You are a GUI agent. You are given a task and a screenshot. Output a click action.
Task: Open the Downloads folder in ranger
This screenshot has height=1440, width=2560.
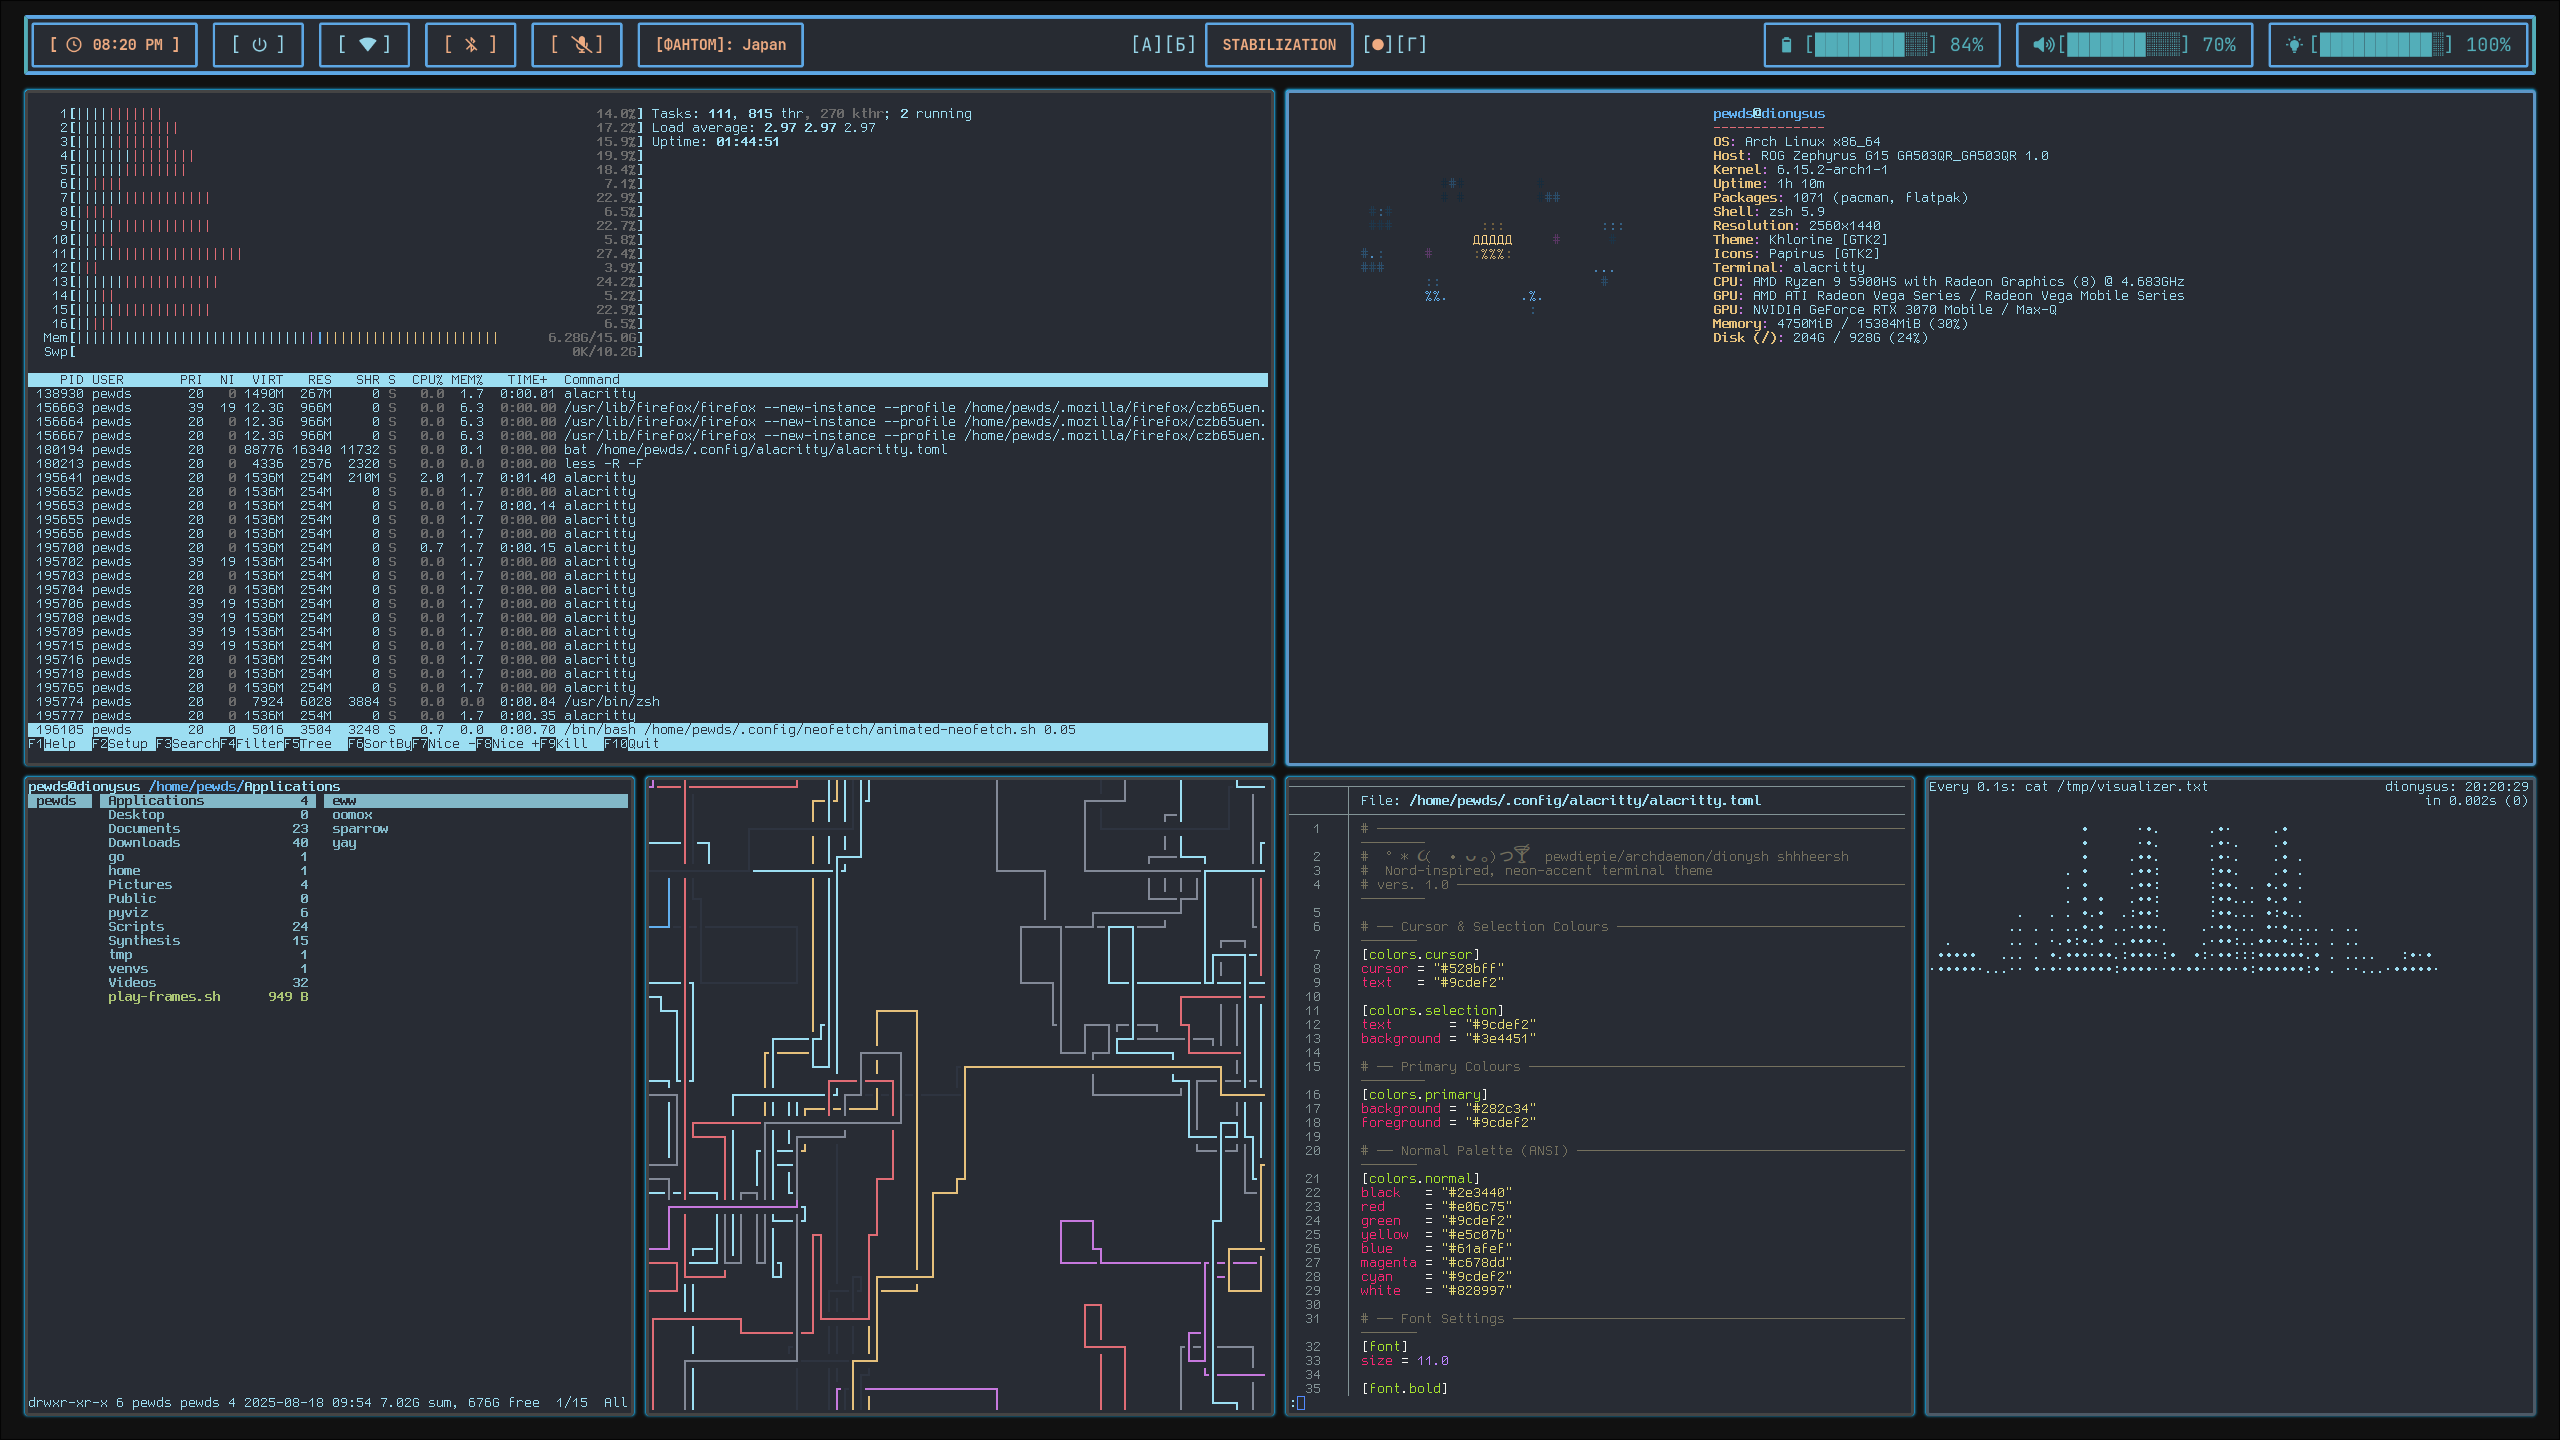[208, 843]
